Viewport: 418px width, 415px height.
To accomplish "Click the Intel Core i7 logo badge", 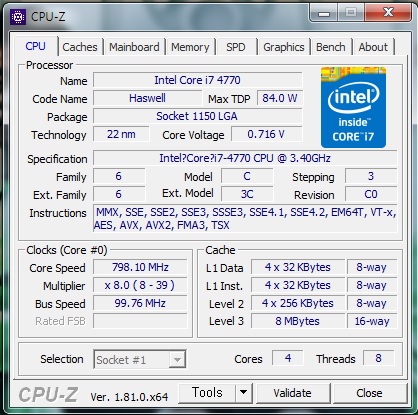I will [353, 107].
